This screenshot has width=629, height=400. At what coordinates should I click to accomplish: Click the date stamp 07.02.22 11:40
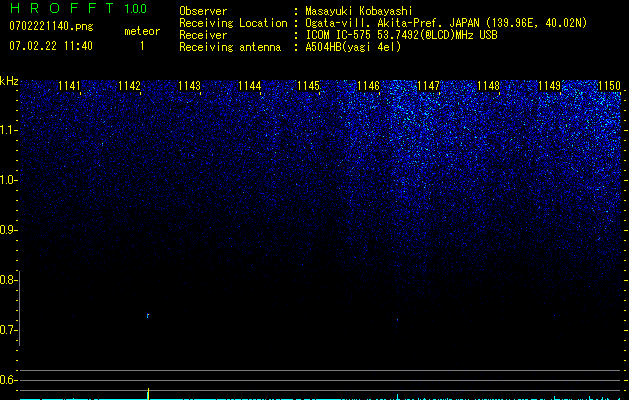pyautogui.click(x=51, y=46)
